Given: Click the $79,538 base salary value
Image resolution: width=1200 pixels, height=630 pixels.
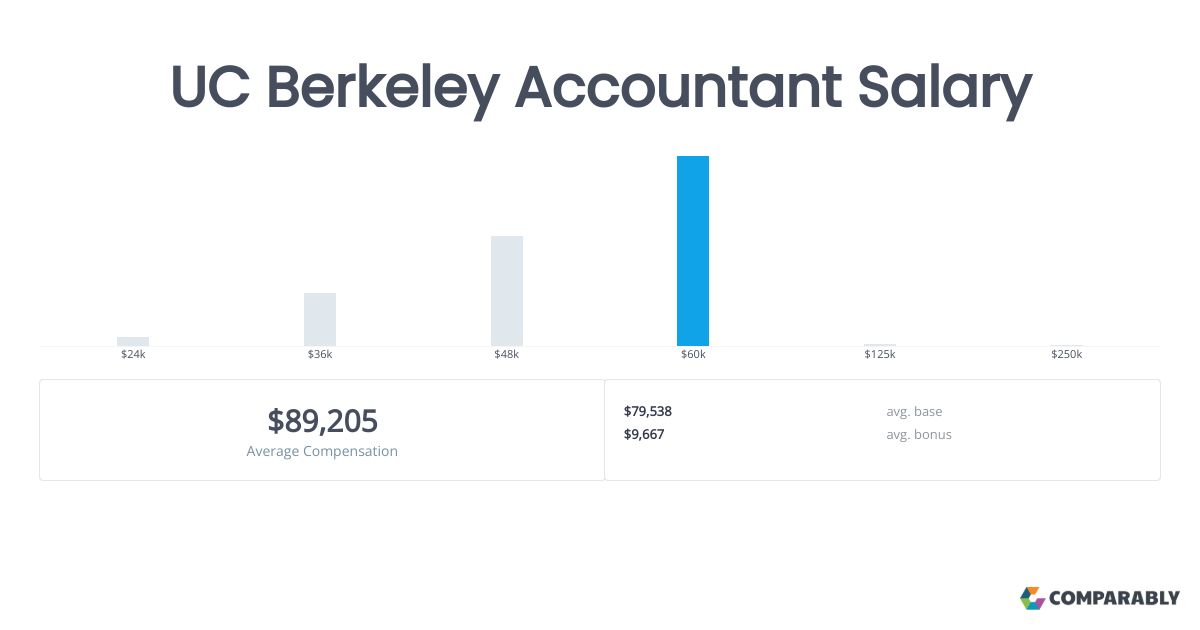Looking at the screenshot, I should pos(648,411).
